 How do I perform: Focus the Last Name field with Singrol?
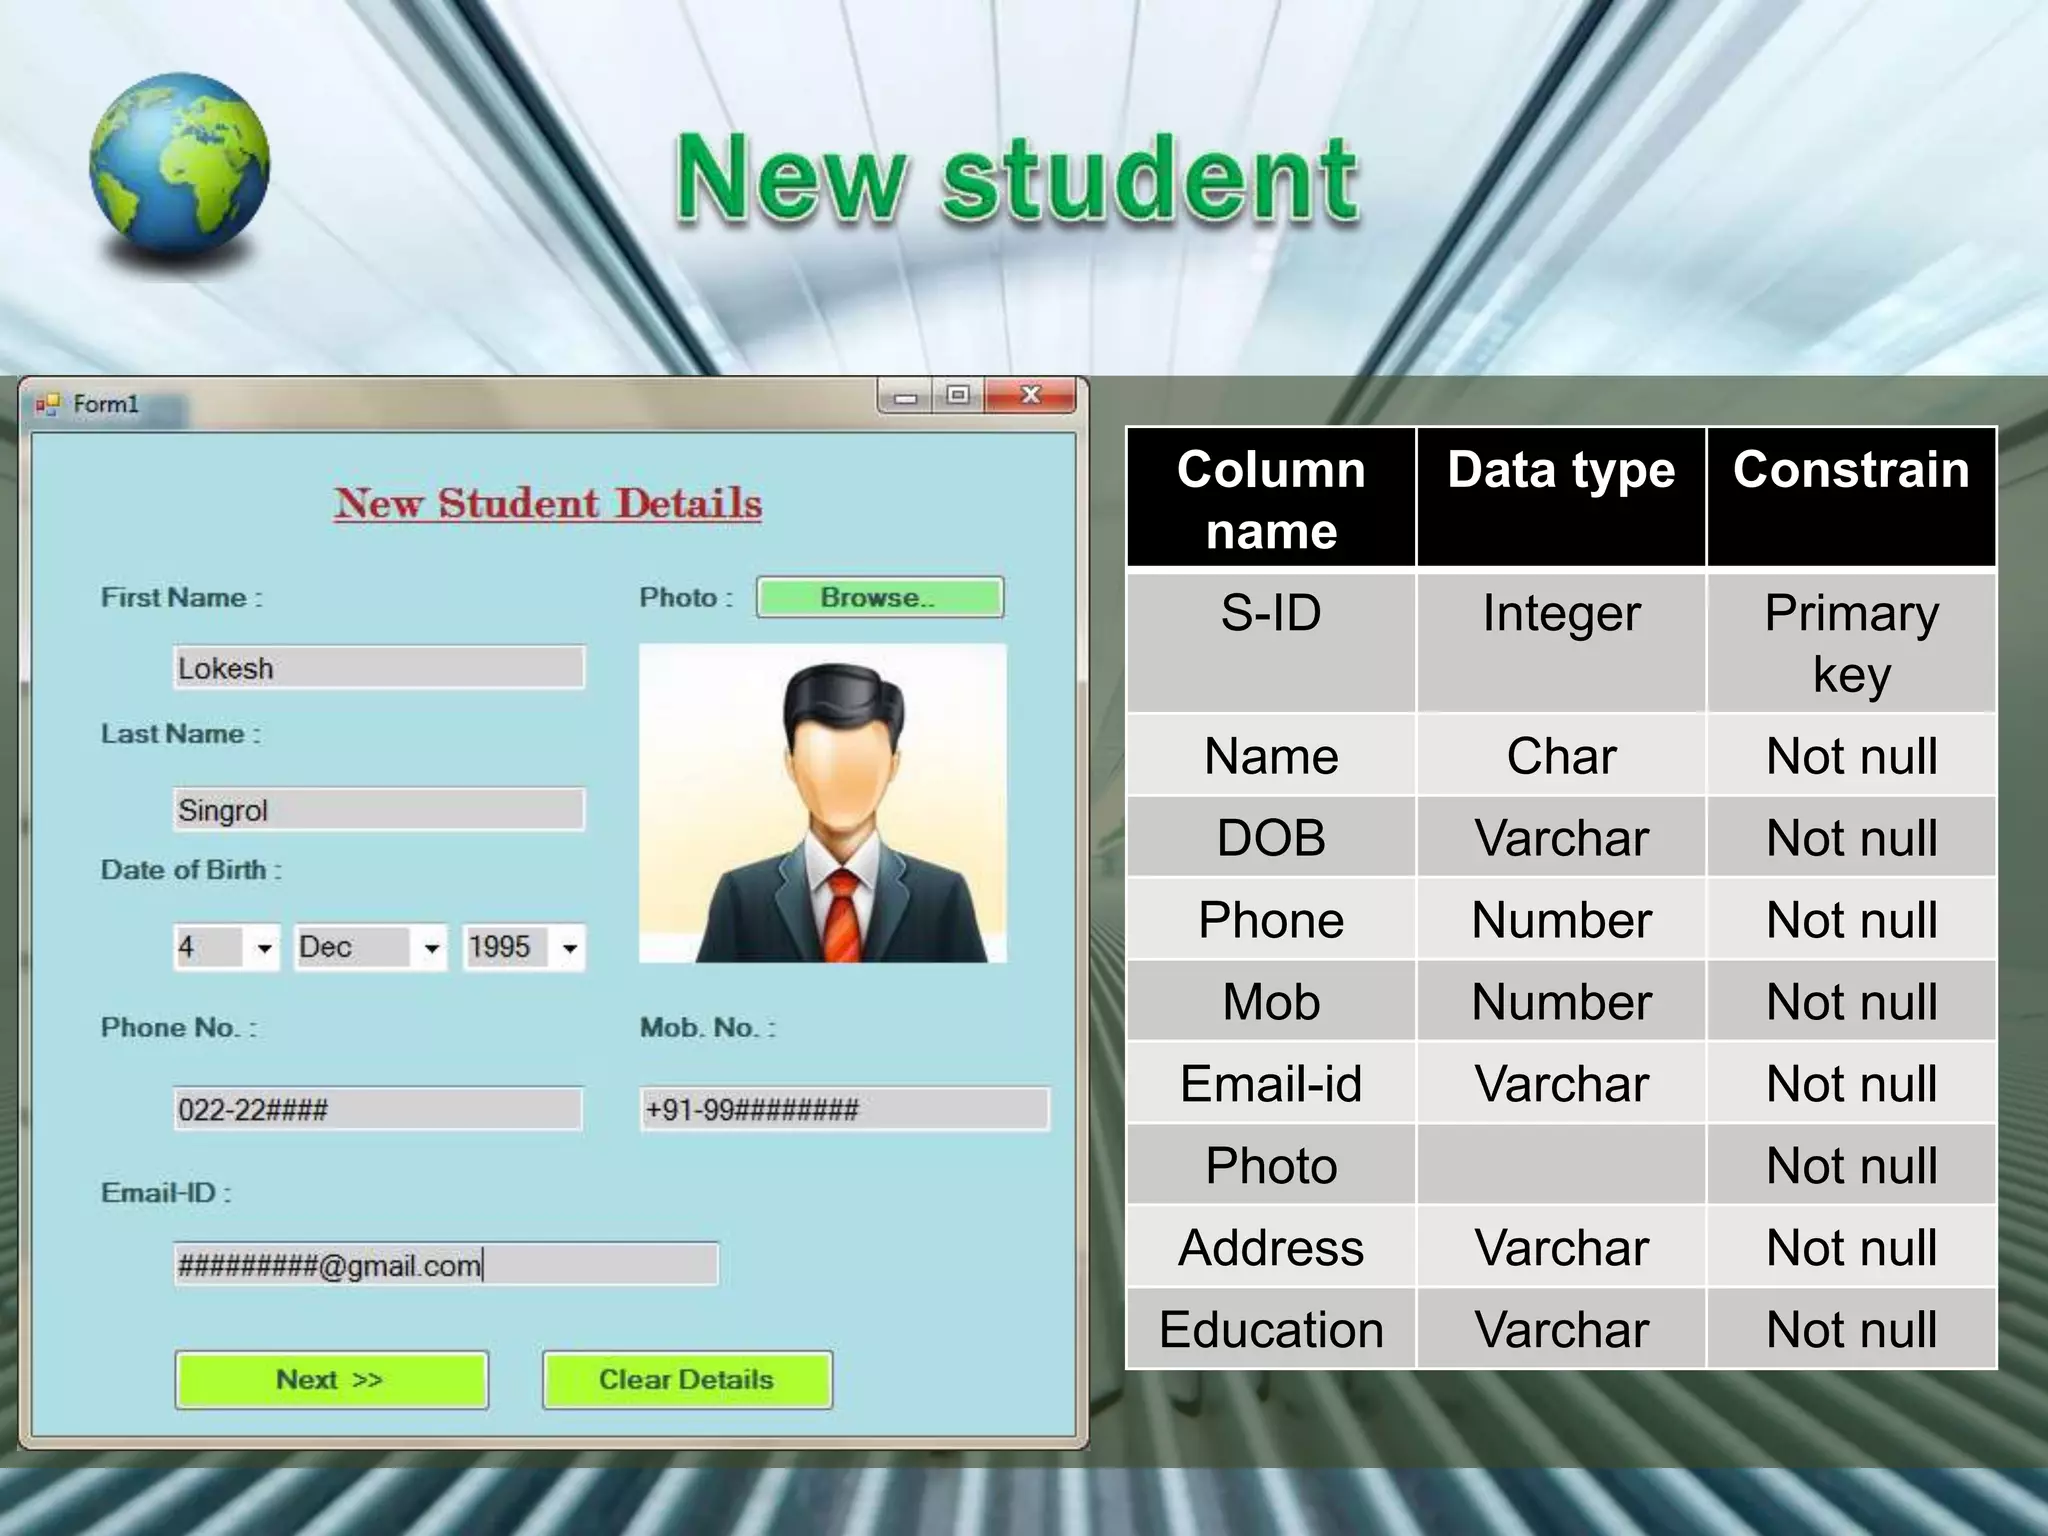pos(379,809)
